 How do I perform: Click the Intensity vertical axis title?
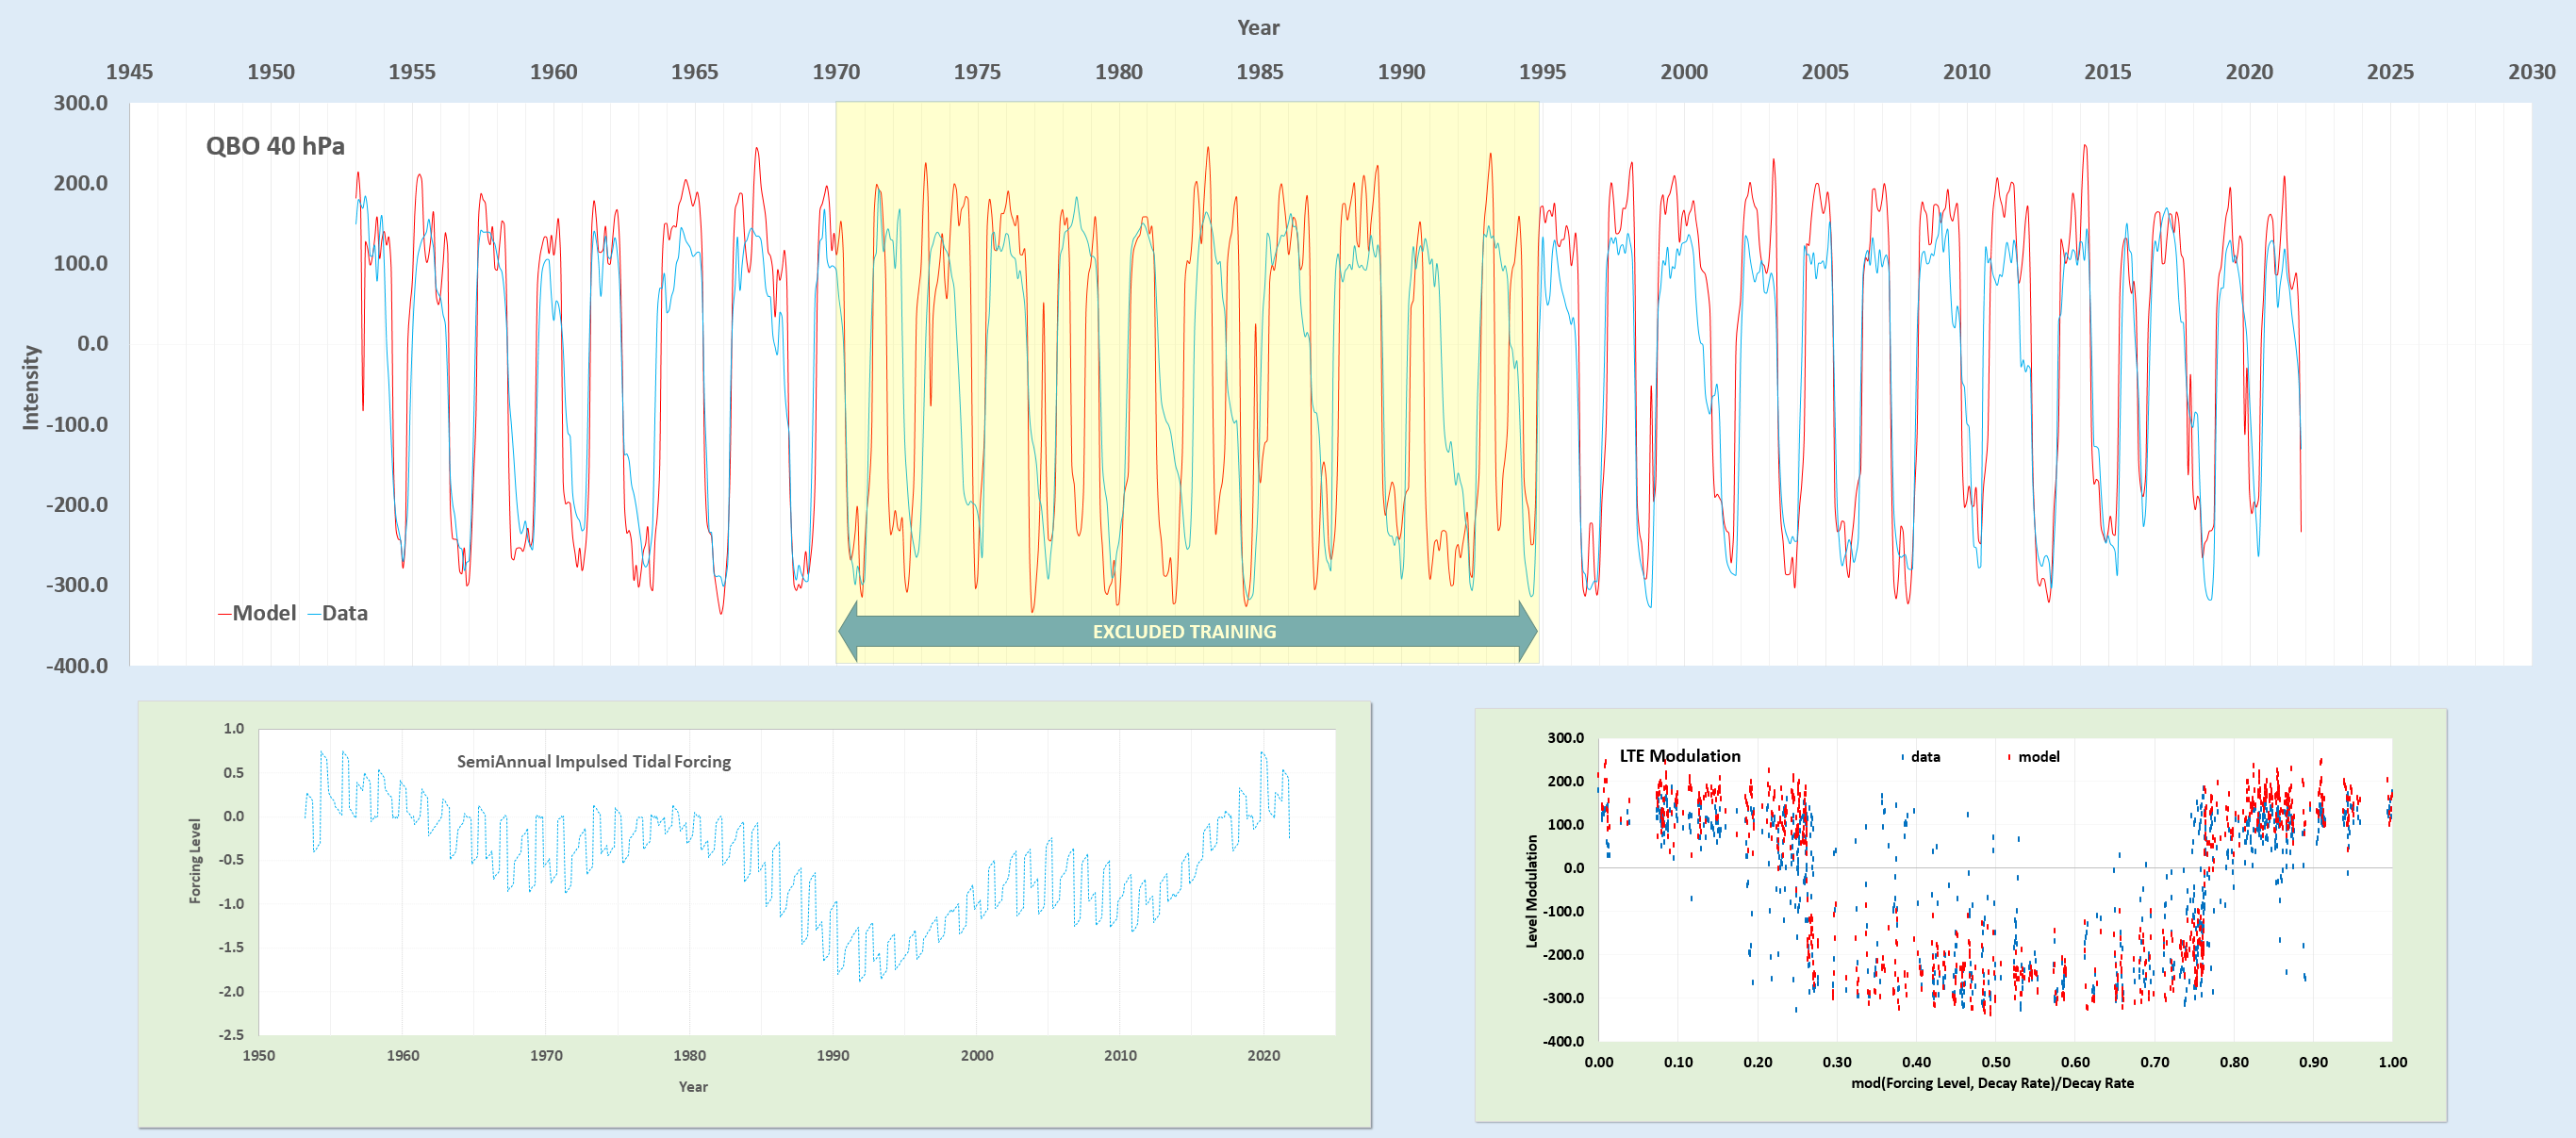coord(31,388)
